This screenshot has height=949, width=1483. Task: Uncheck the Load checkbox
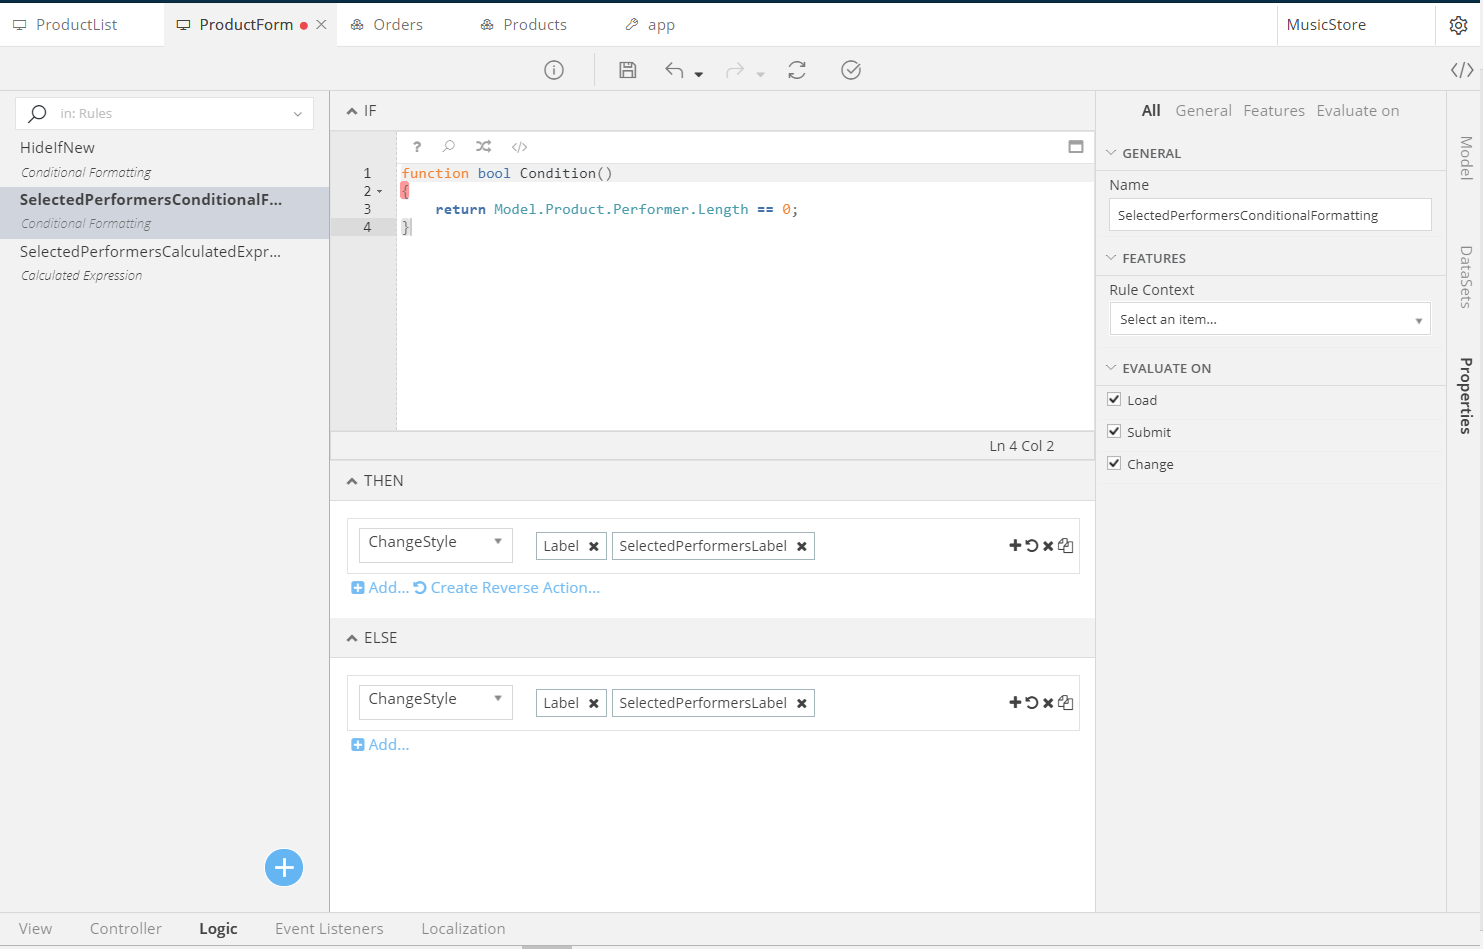(1114, 400)
